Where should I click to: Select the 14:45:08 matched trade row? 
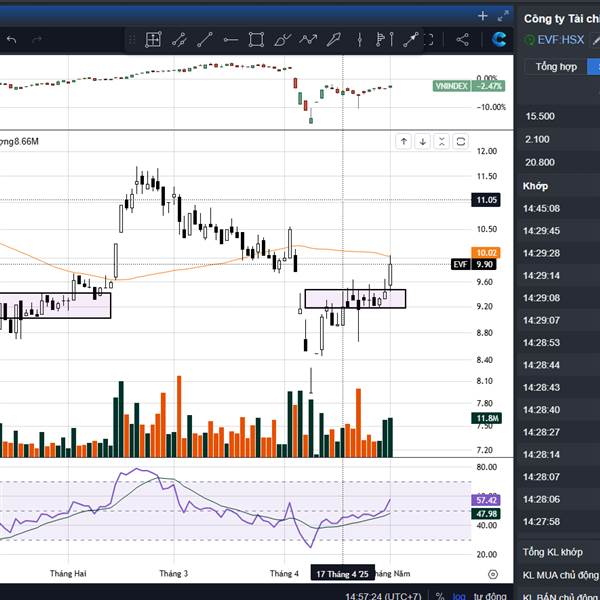click(559, 209)
